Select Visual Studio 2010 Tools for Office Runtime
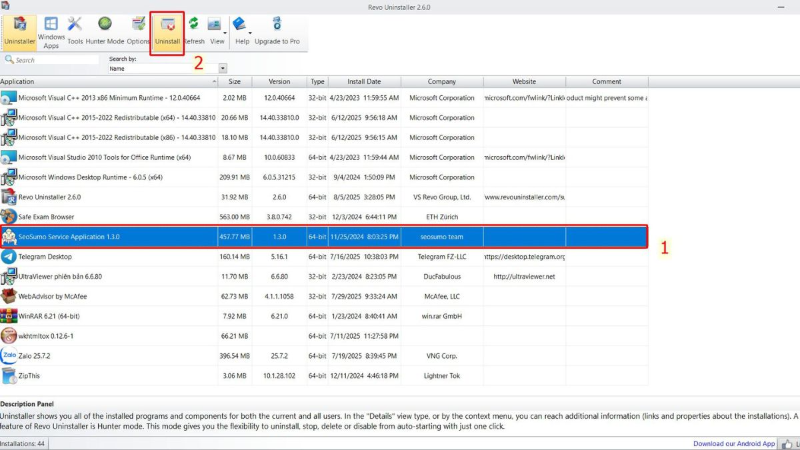This screenshot has height=450, width=800. pos(324,158)
